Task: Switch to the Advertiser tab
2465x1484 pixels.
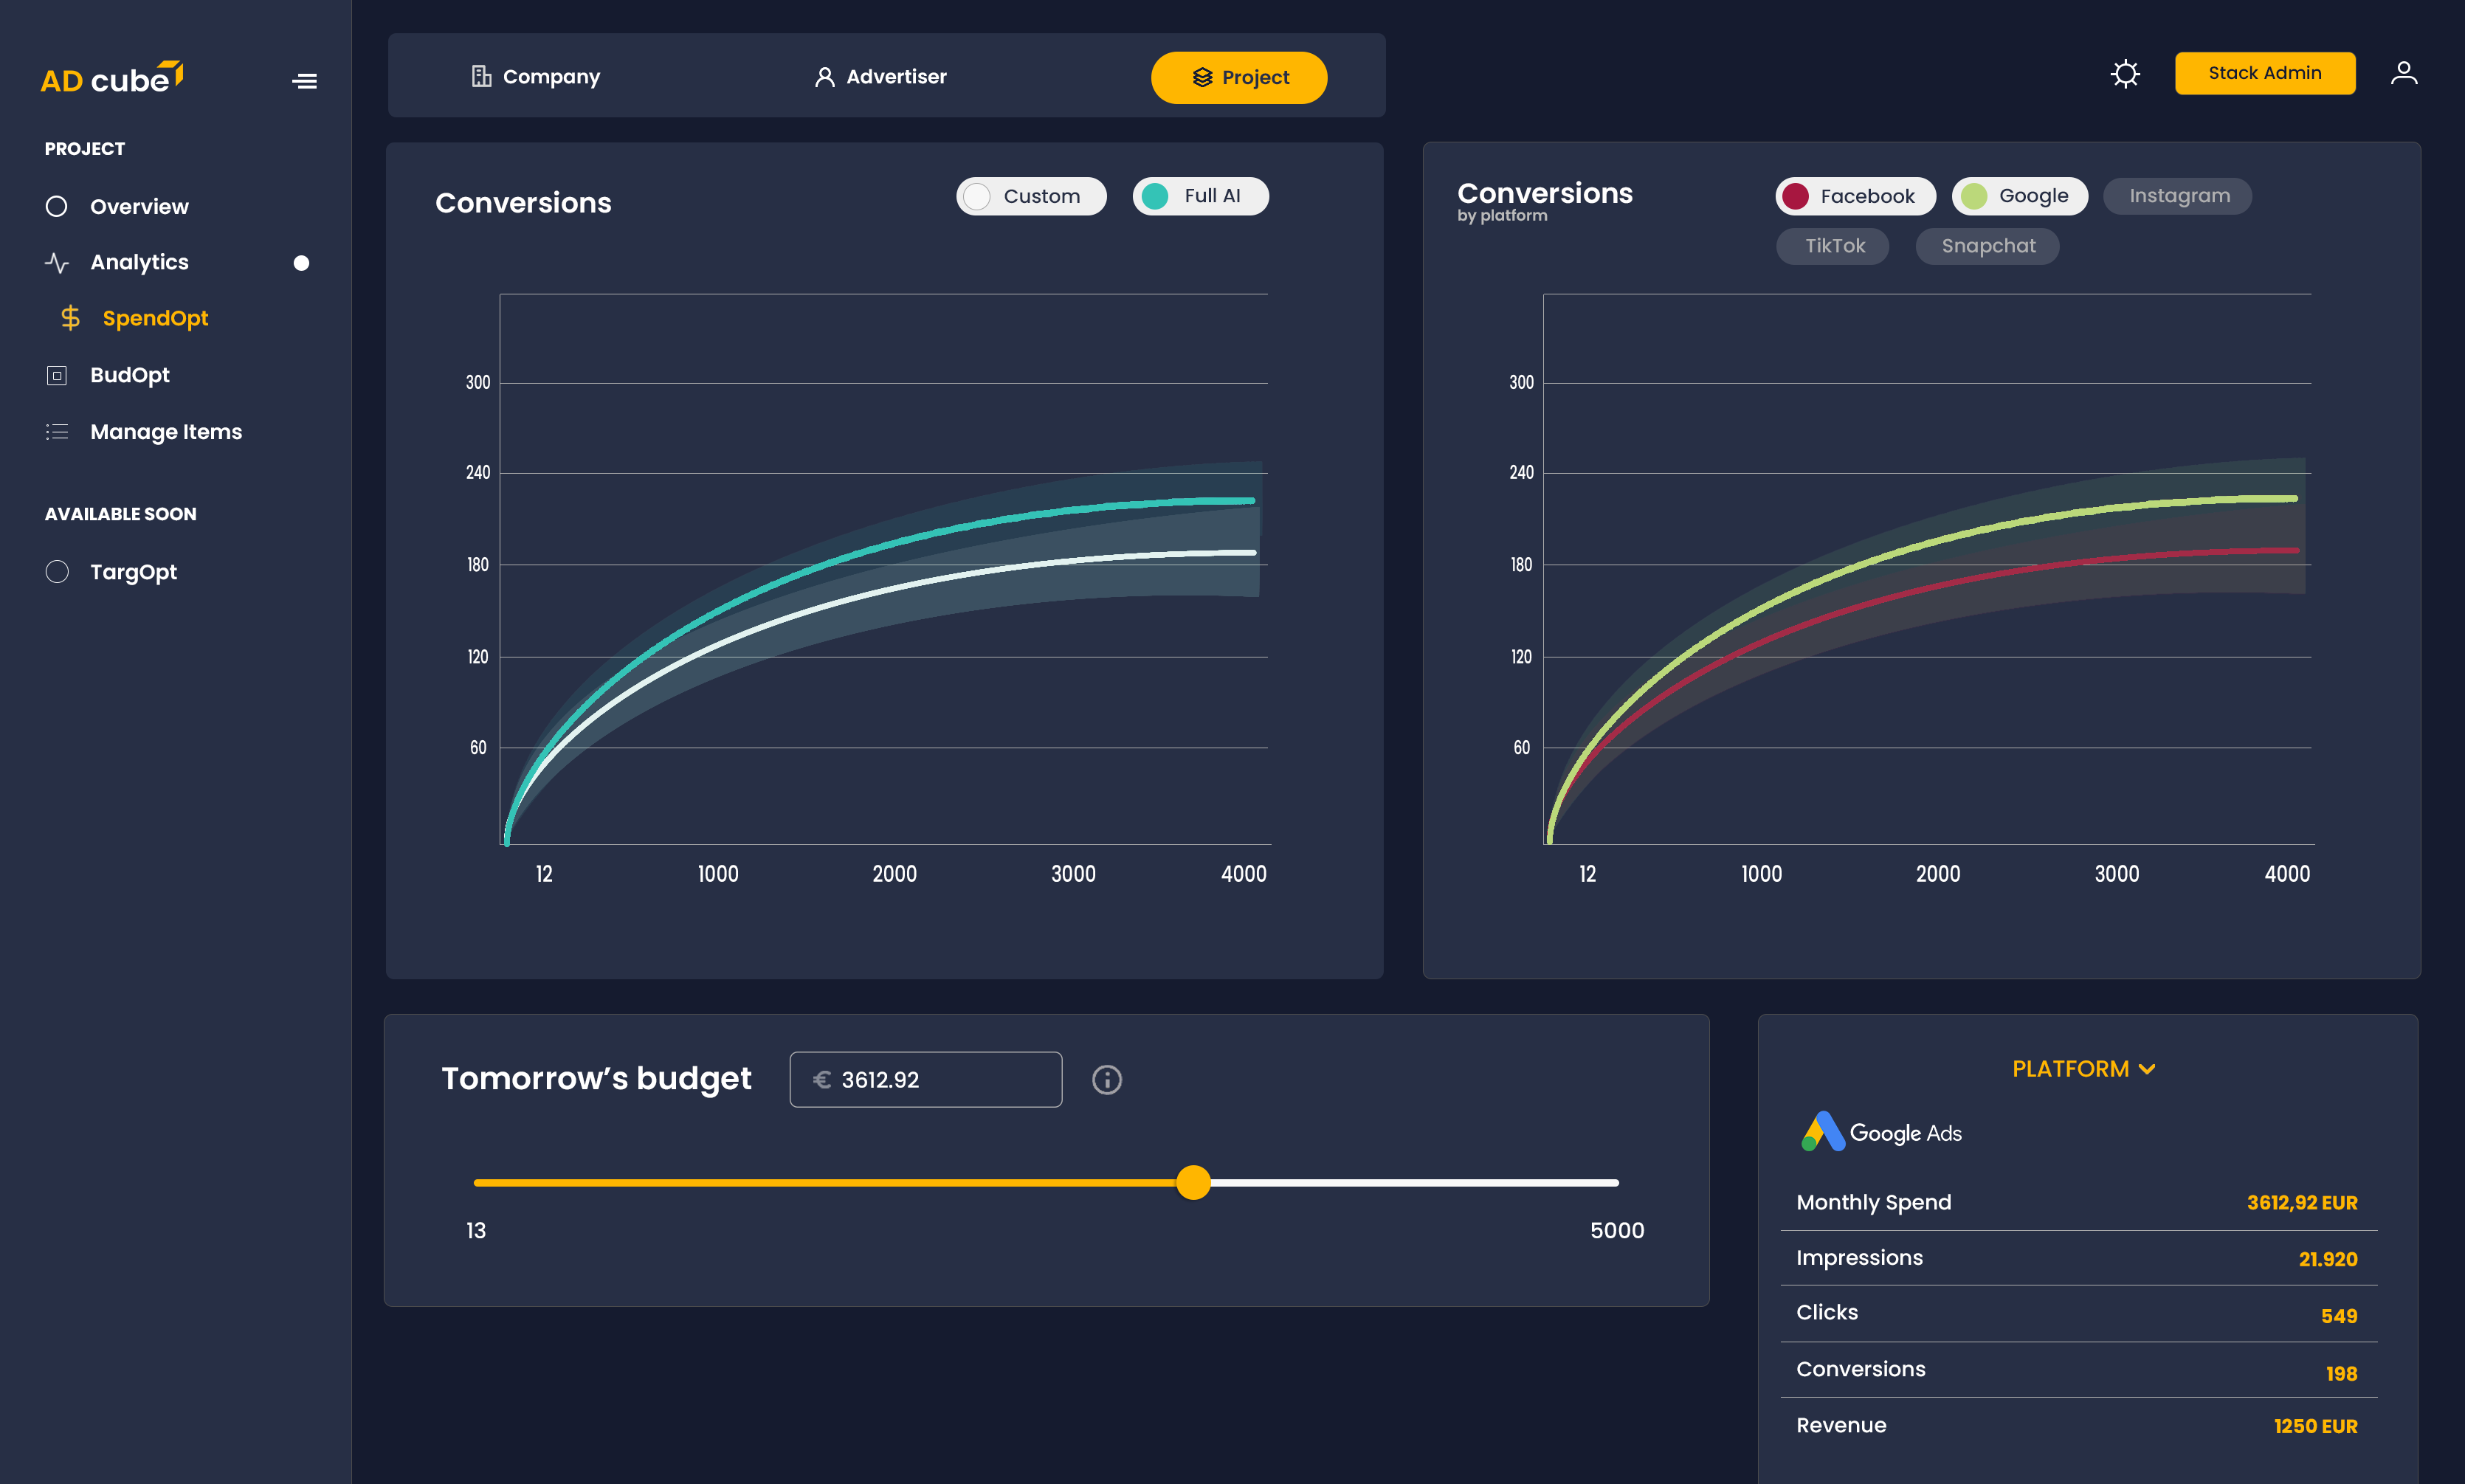Action: click(x=880, y=77)
